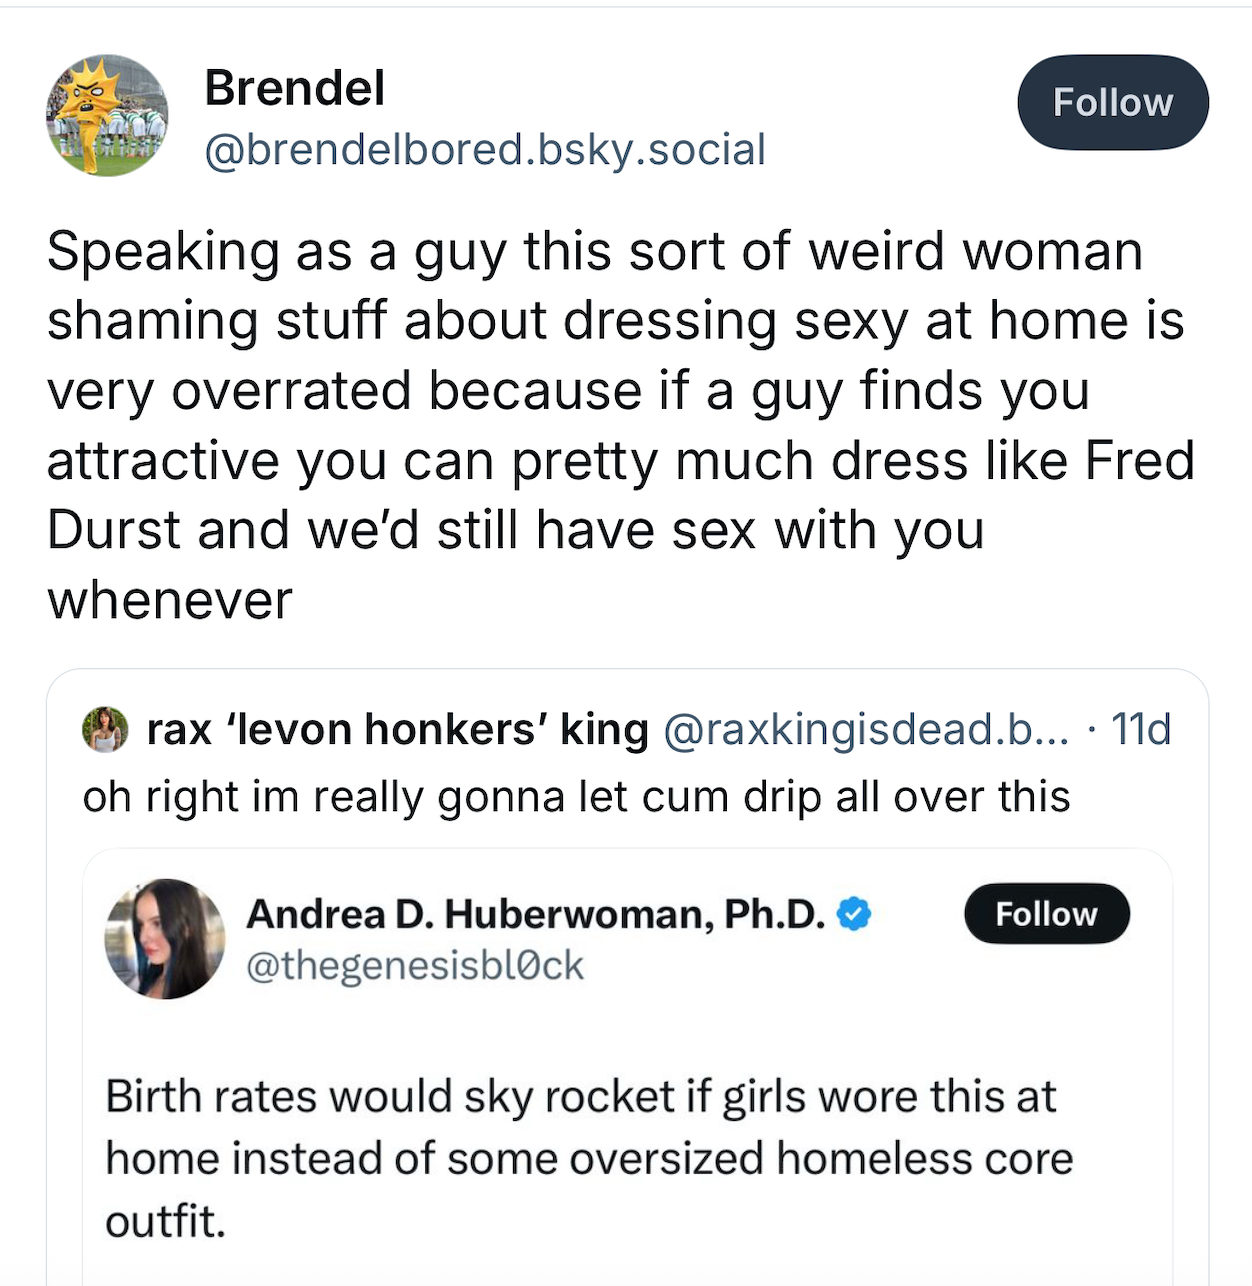The height and width of the screenshot is (1286, 1252).
Task: Click the word 'outfit.' ending the tweet
Action: [166, 1221]
